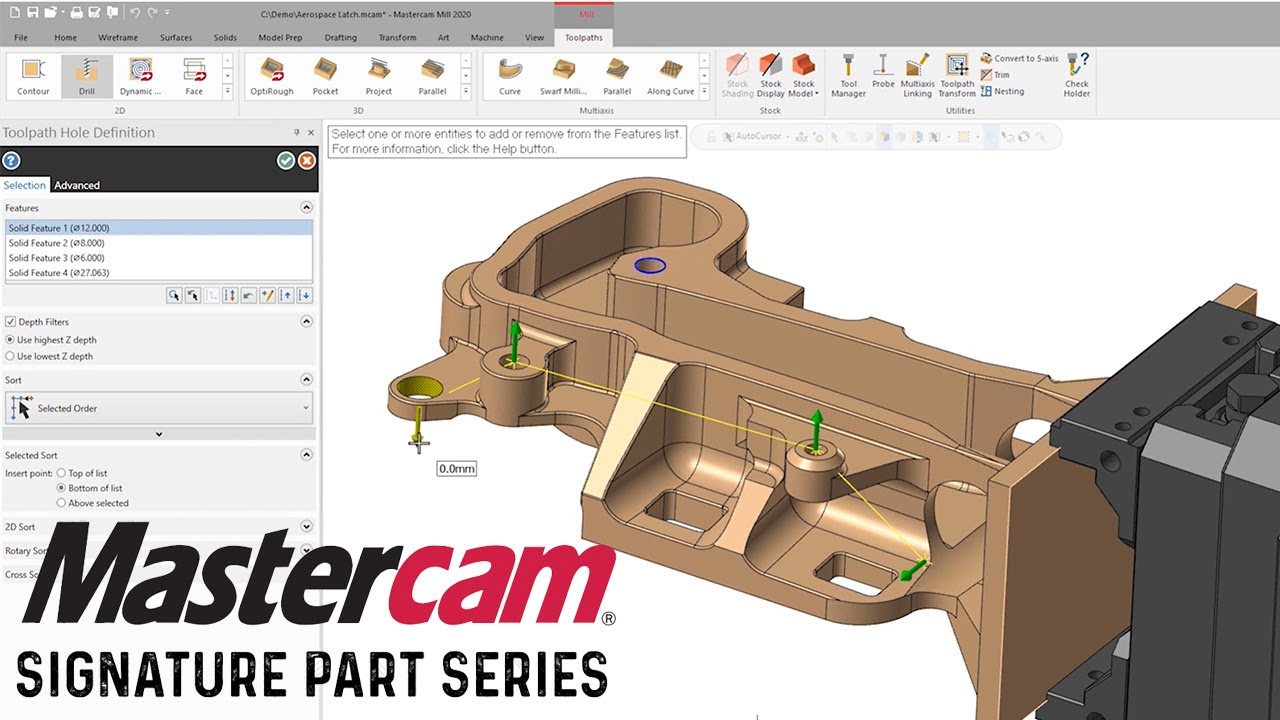The image size is (1280, 720).
Task: Expand the 2D toolpaths gallery
Action: tap(227, 92)
